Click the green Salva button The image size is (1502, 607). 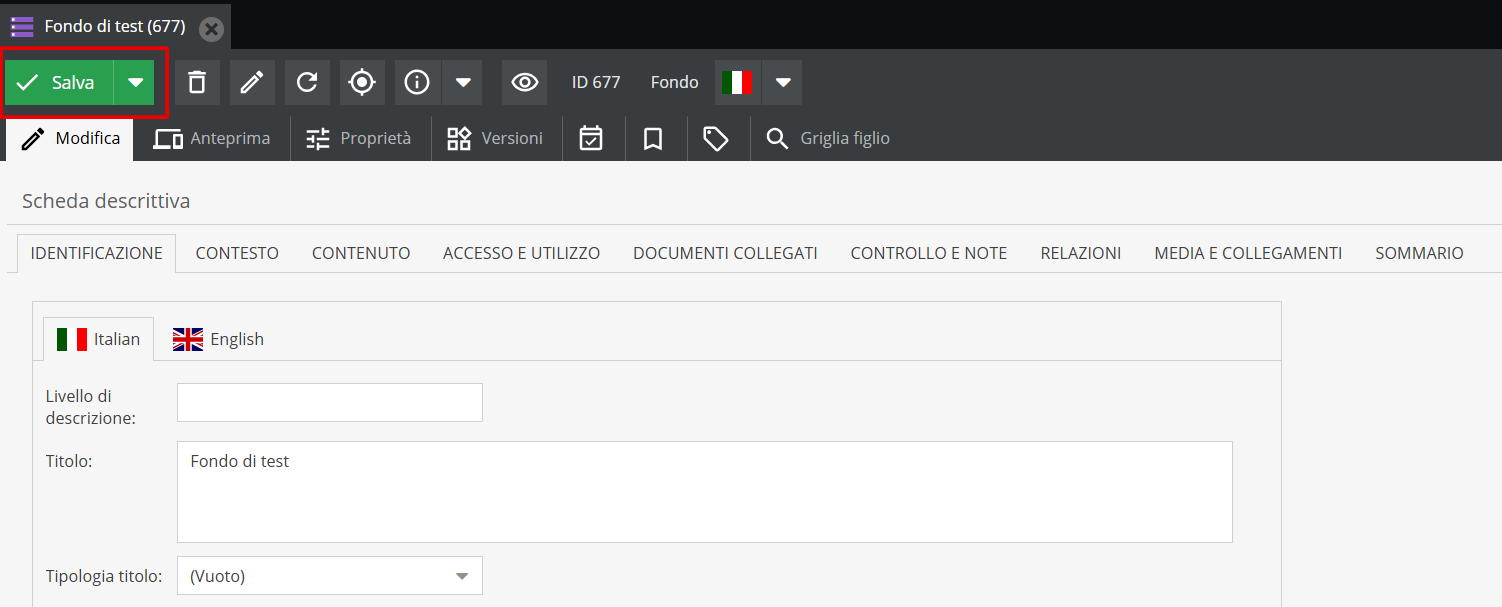(x=58, y=82)
